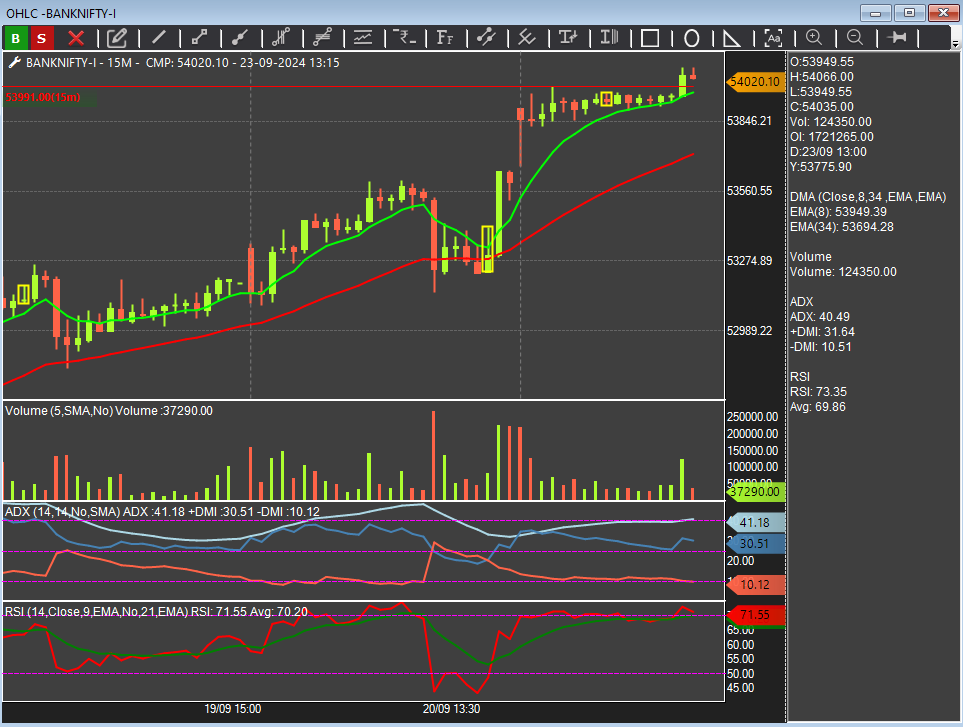The image size is (963, 727).
Task: Open the edit drawing pencil tool
Action: [117, 38]
